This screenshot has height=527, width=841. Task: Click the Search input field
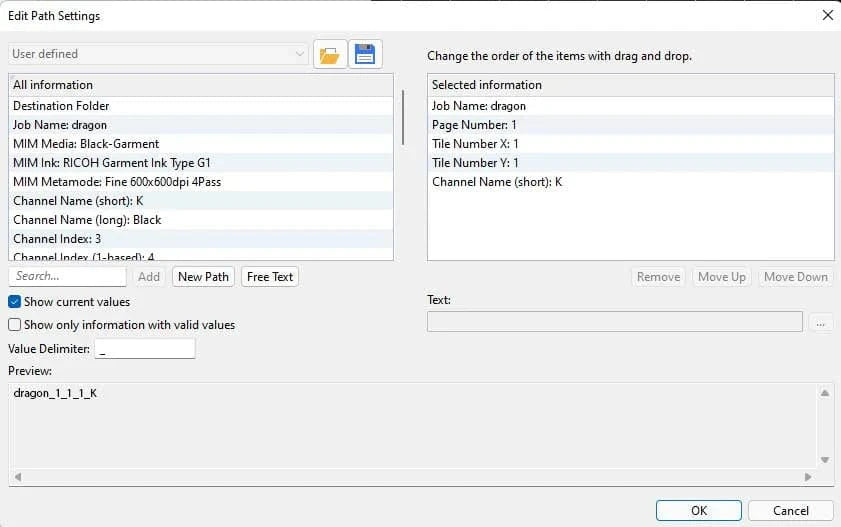point(68,277)
